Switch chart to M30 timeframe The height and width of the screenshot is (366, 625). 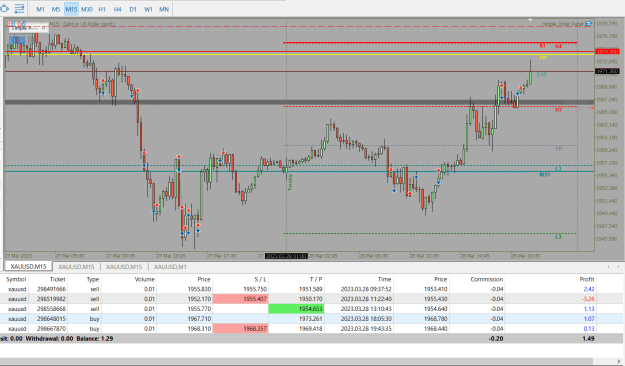coord(87,9)
